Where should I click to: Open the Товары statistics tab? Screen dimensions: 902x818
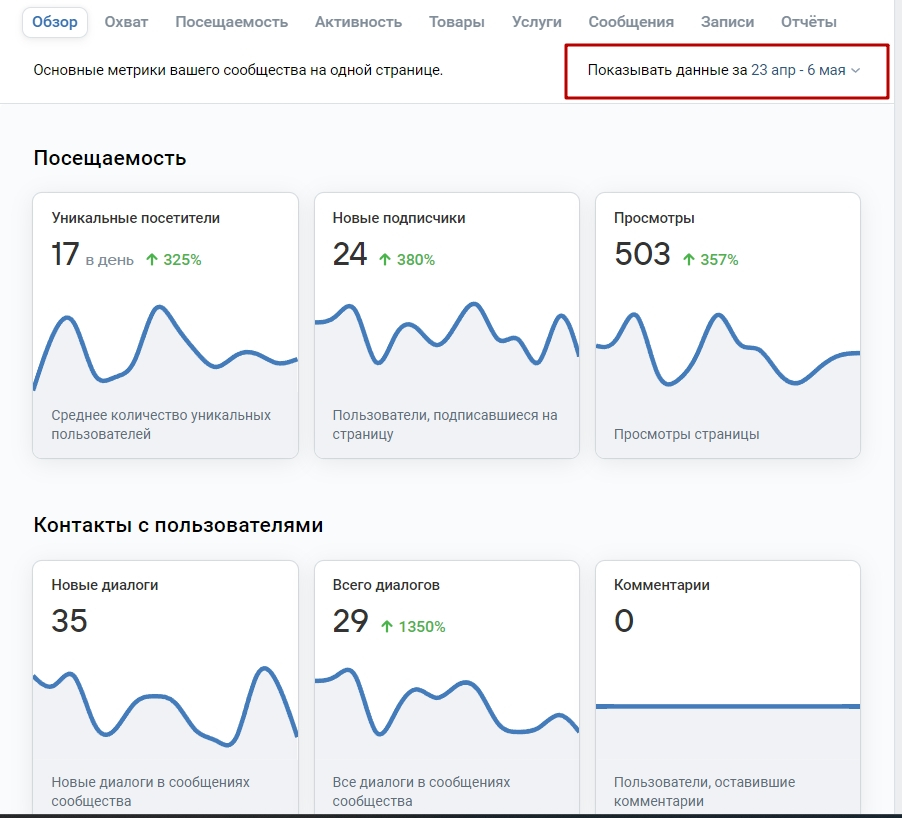[x=456, y=22]
